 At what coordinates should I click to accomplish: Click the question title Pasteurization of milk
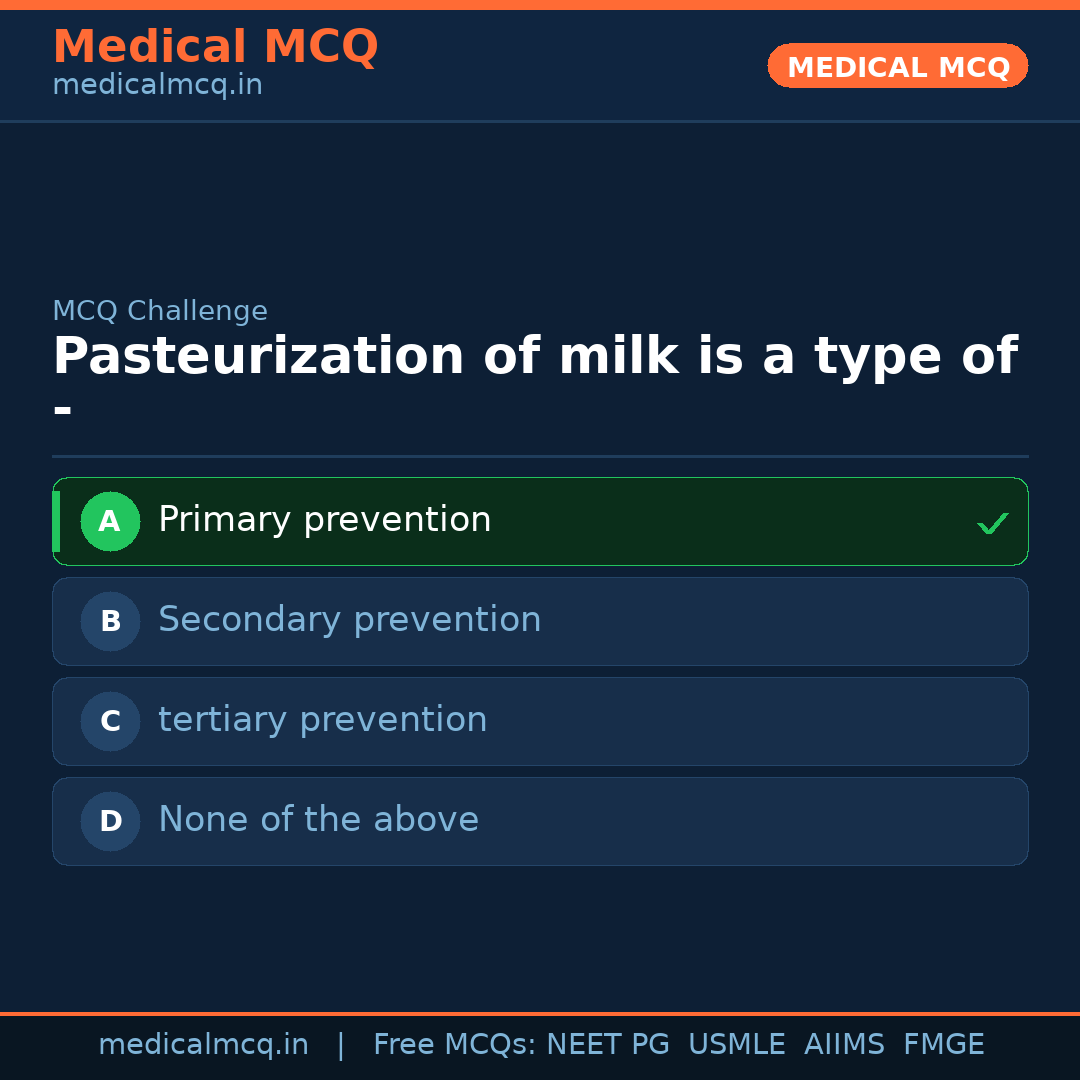click(535, 356)
